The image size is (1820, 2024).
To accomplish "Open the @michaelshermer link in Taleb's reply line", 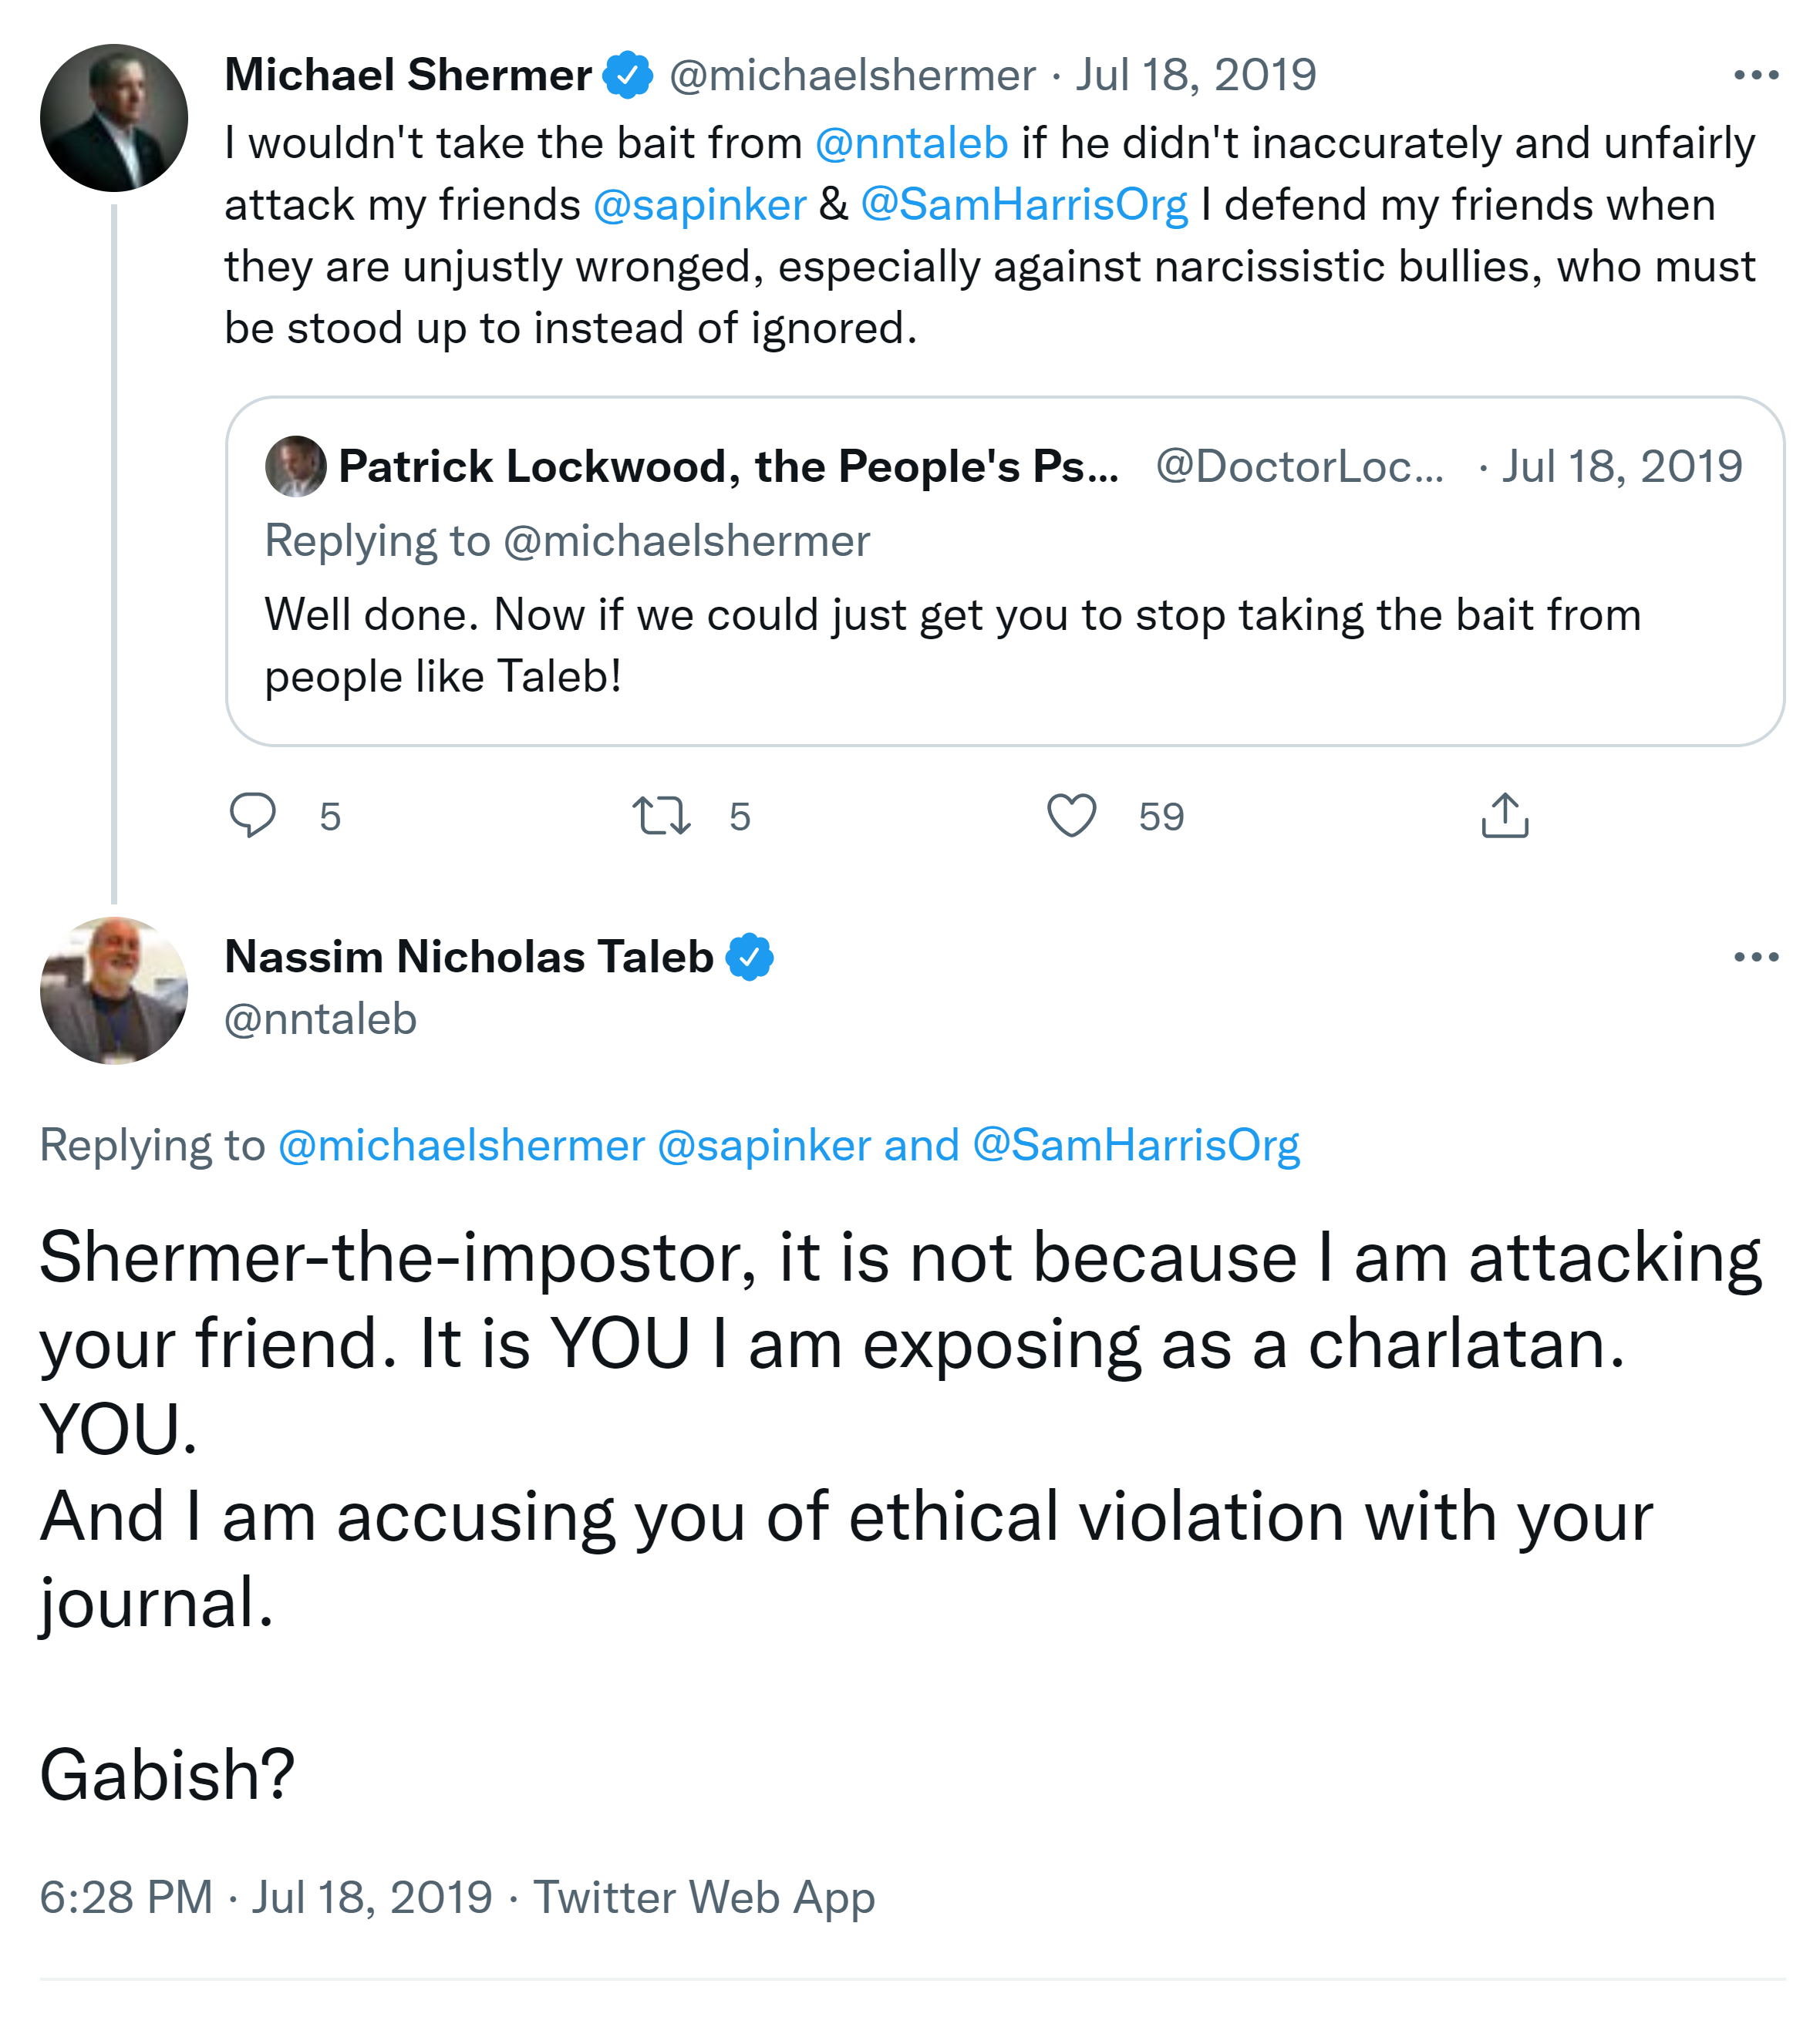I will [461, 1145].
